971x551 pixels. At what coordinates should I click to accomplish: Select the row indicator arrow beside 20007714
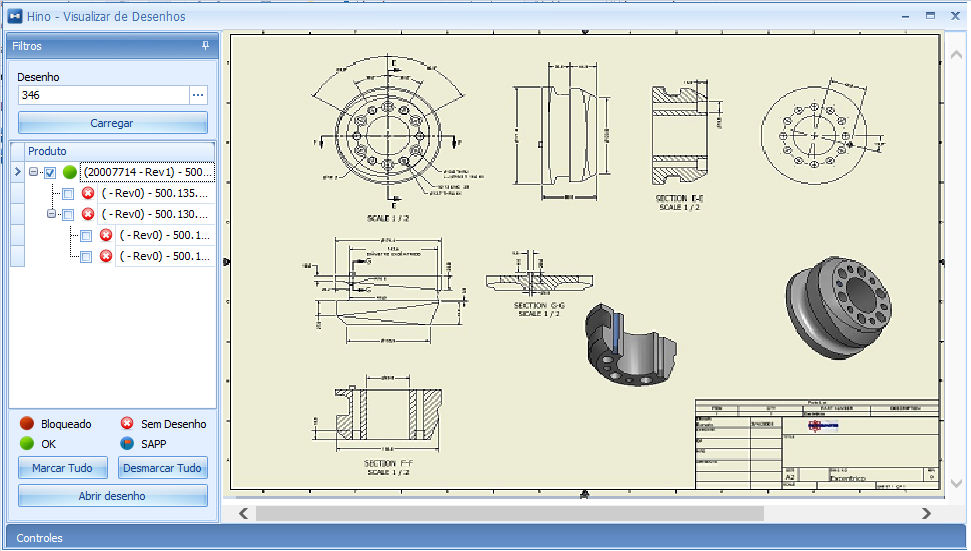(x=17, y=172)
